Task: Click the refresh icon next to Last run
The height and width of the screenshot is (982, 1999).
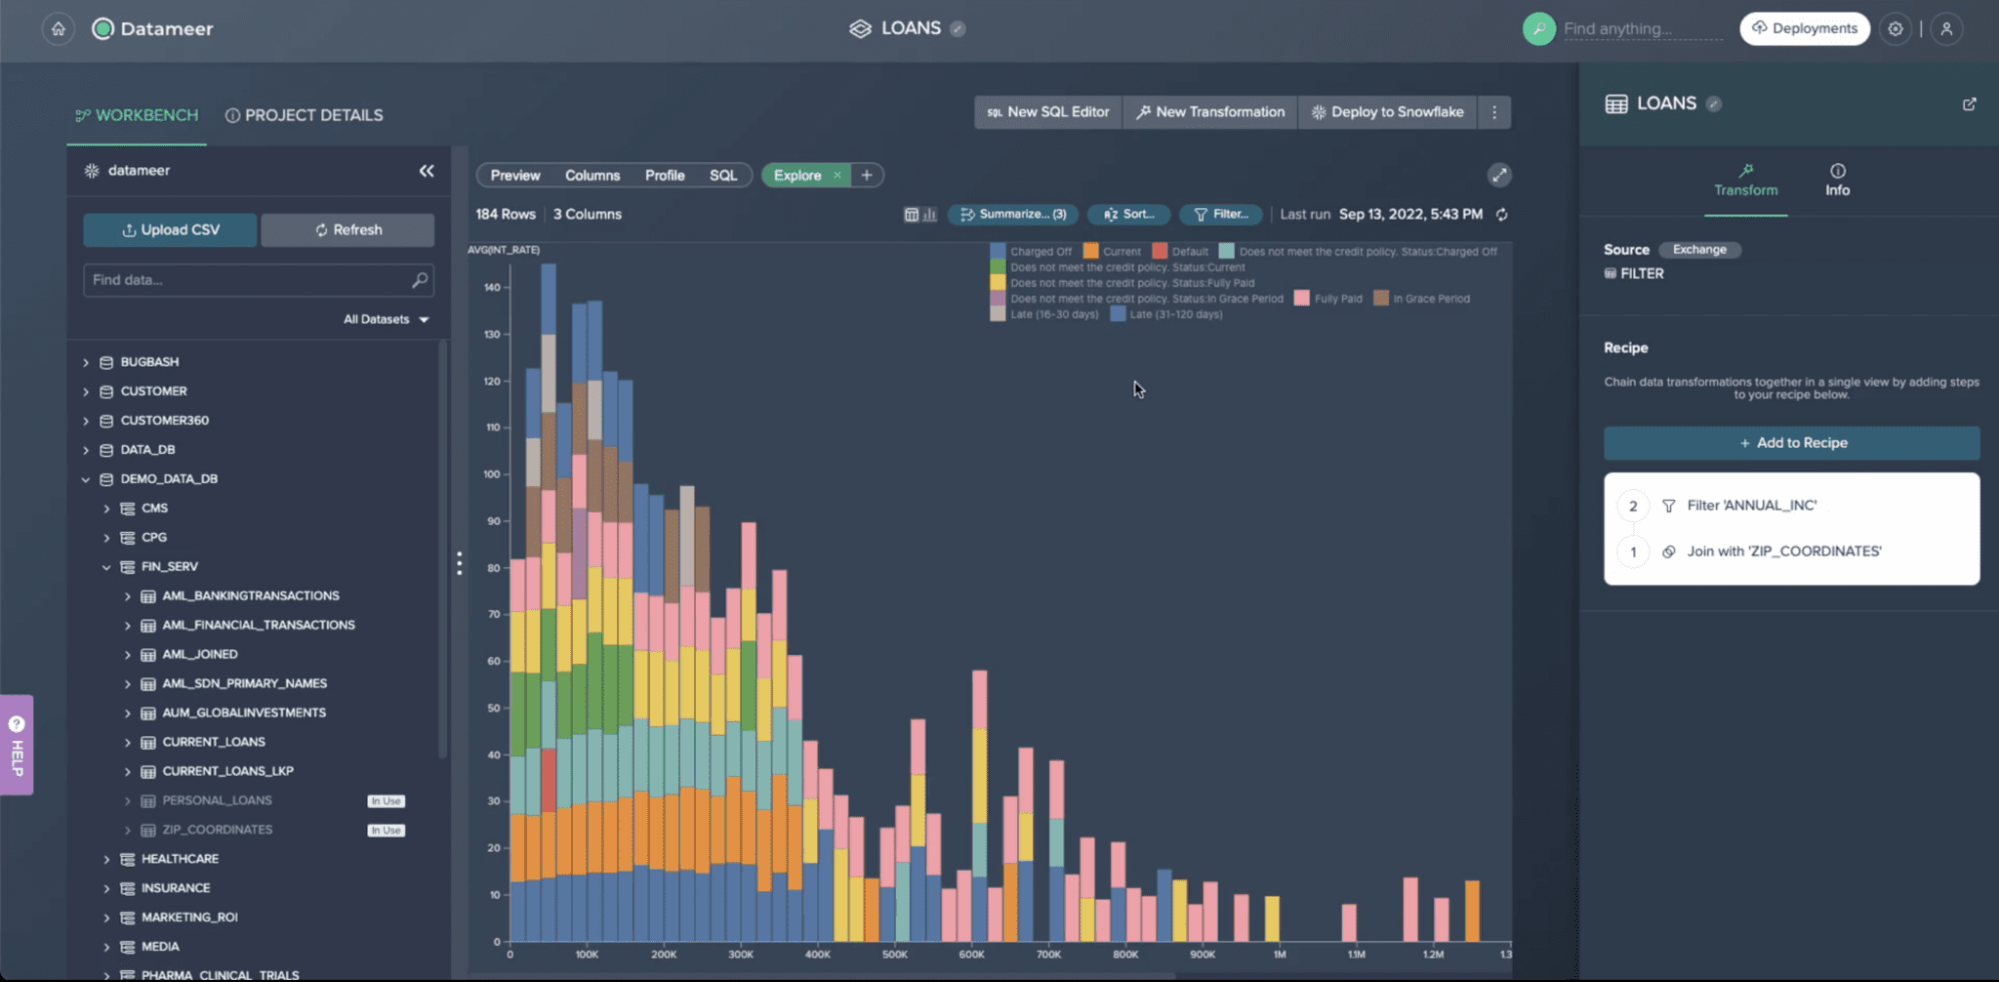Action: (1502, 214)
